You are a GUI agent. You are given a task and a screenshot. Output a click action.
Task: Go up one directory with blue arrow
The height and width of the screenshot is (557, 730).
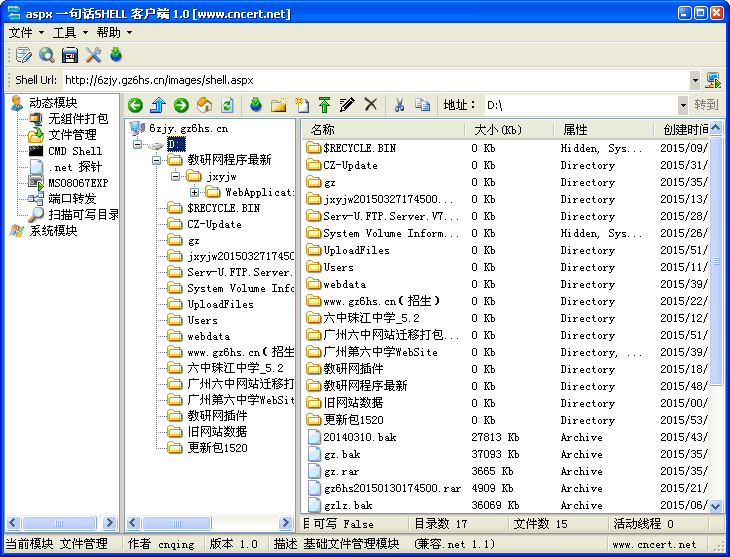(158, 104)
